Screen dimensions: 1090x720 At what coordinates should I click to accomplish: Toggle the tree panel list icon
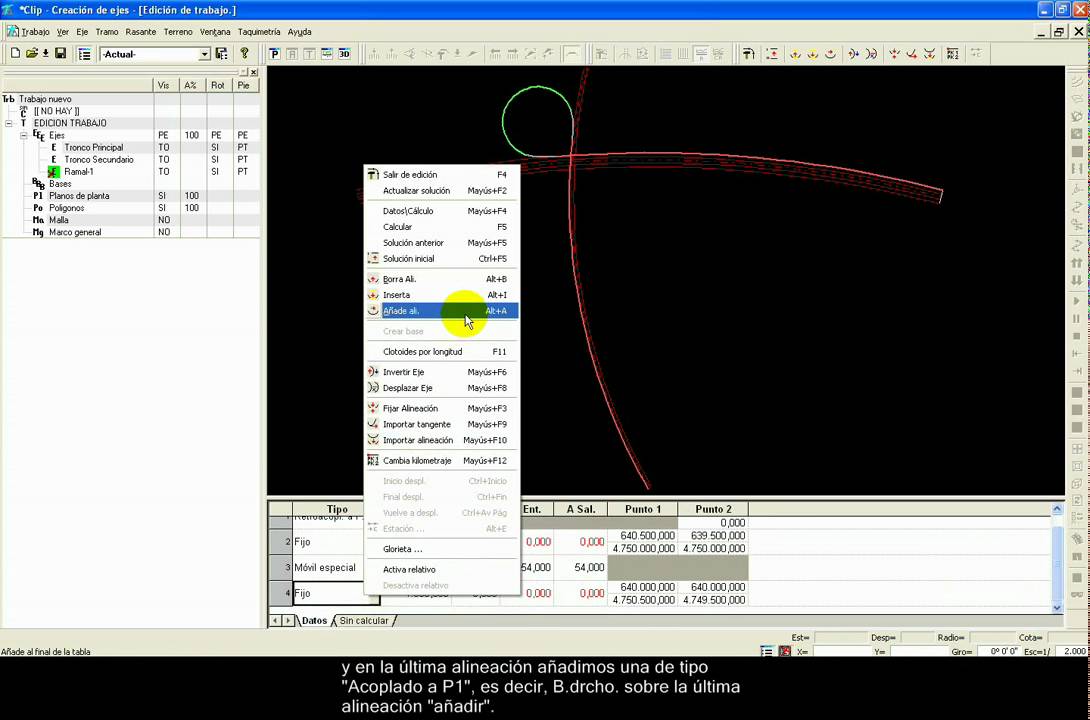pos(85,54)
